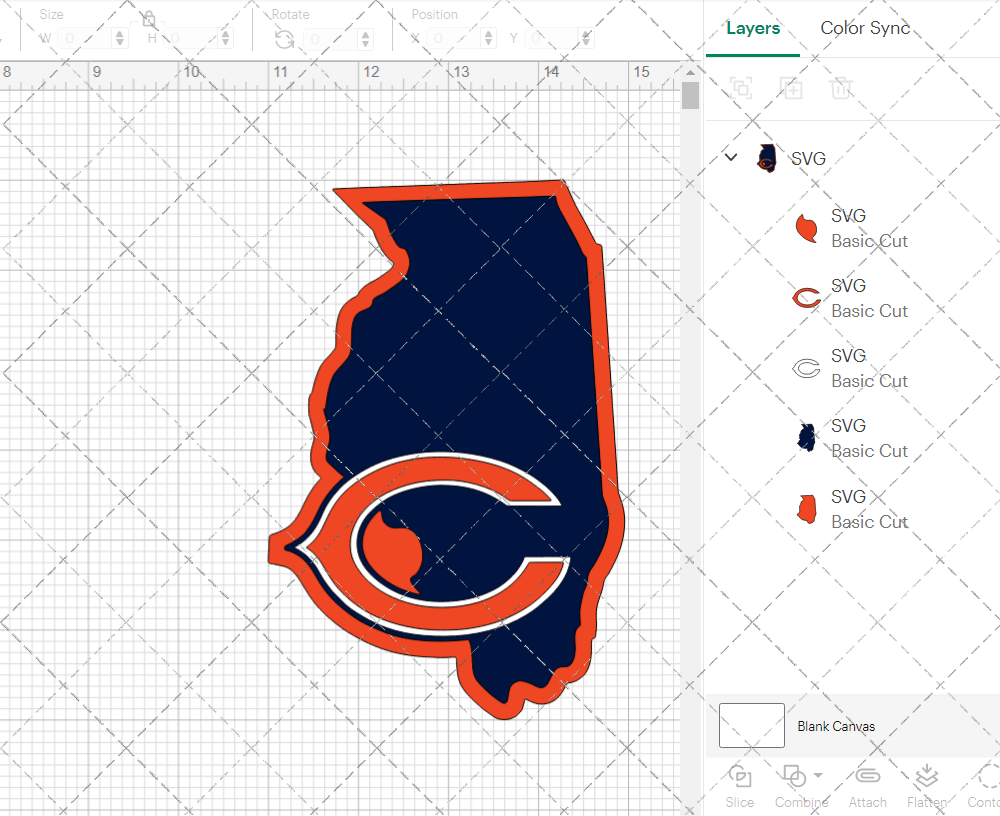Select the white C outline layer
Screen dimensions: 1000x816
851,368
